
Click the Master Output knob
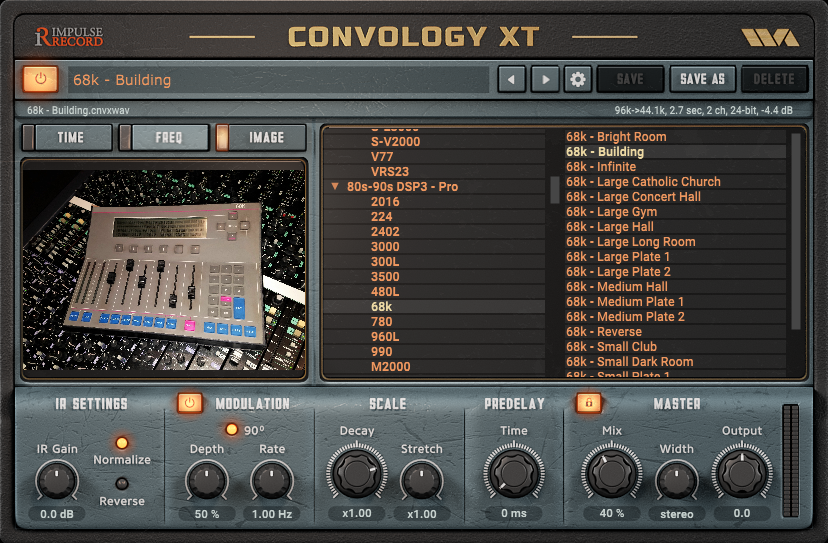point(741,473)
